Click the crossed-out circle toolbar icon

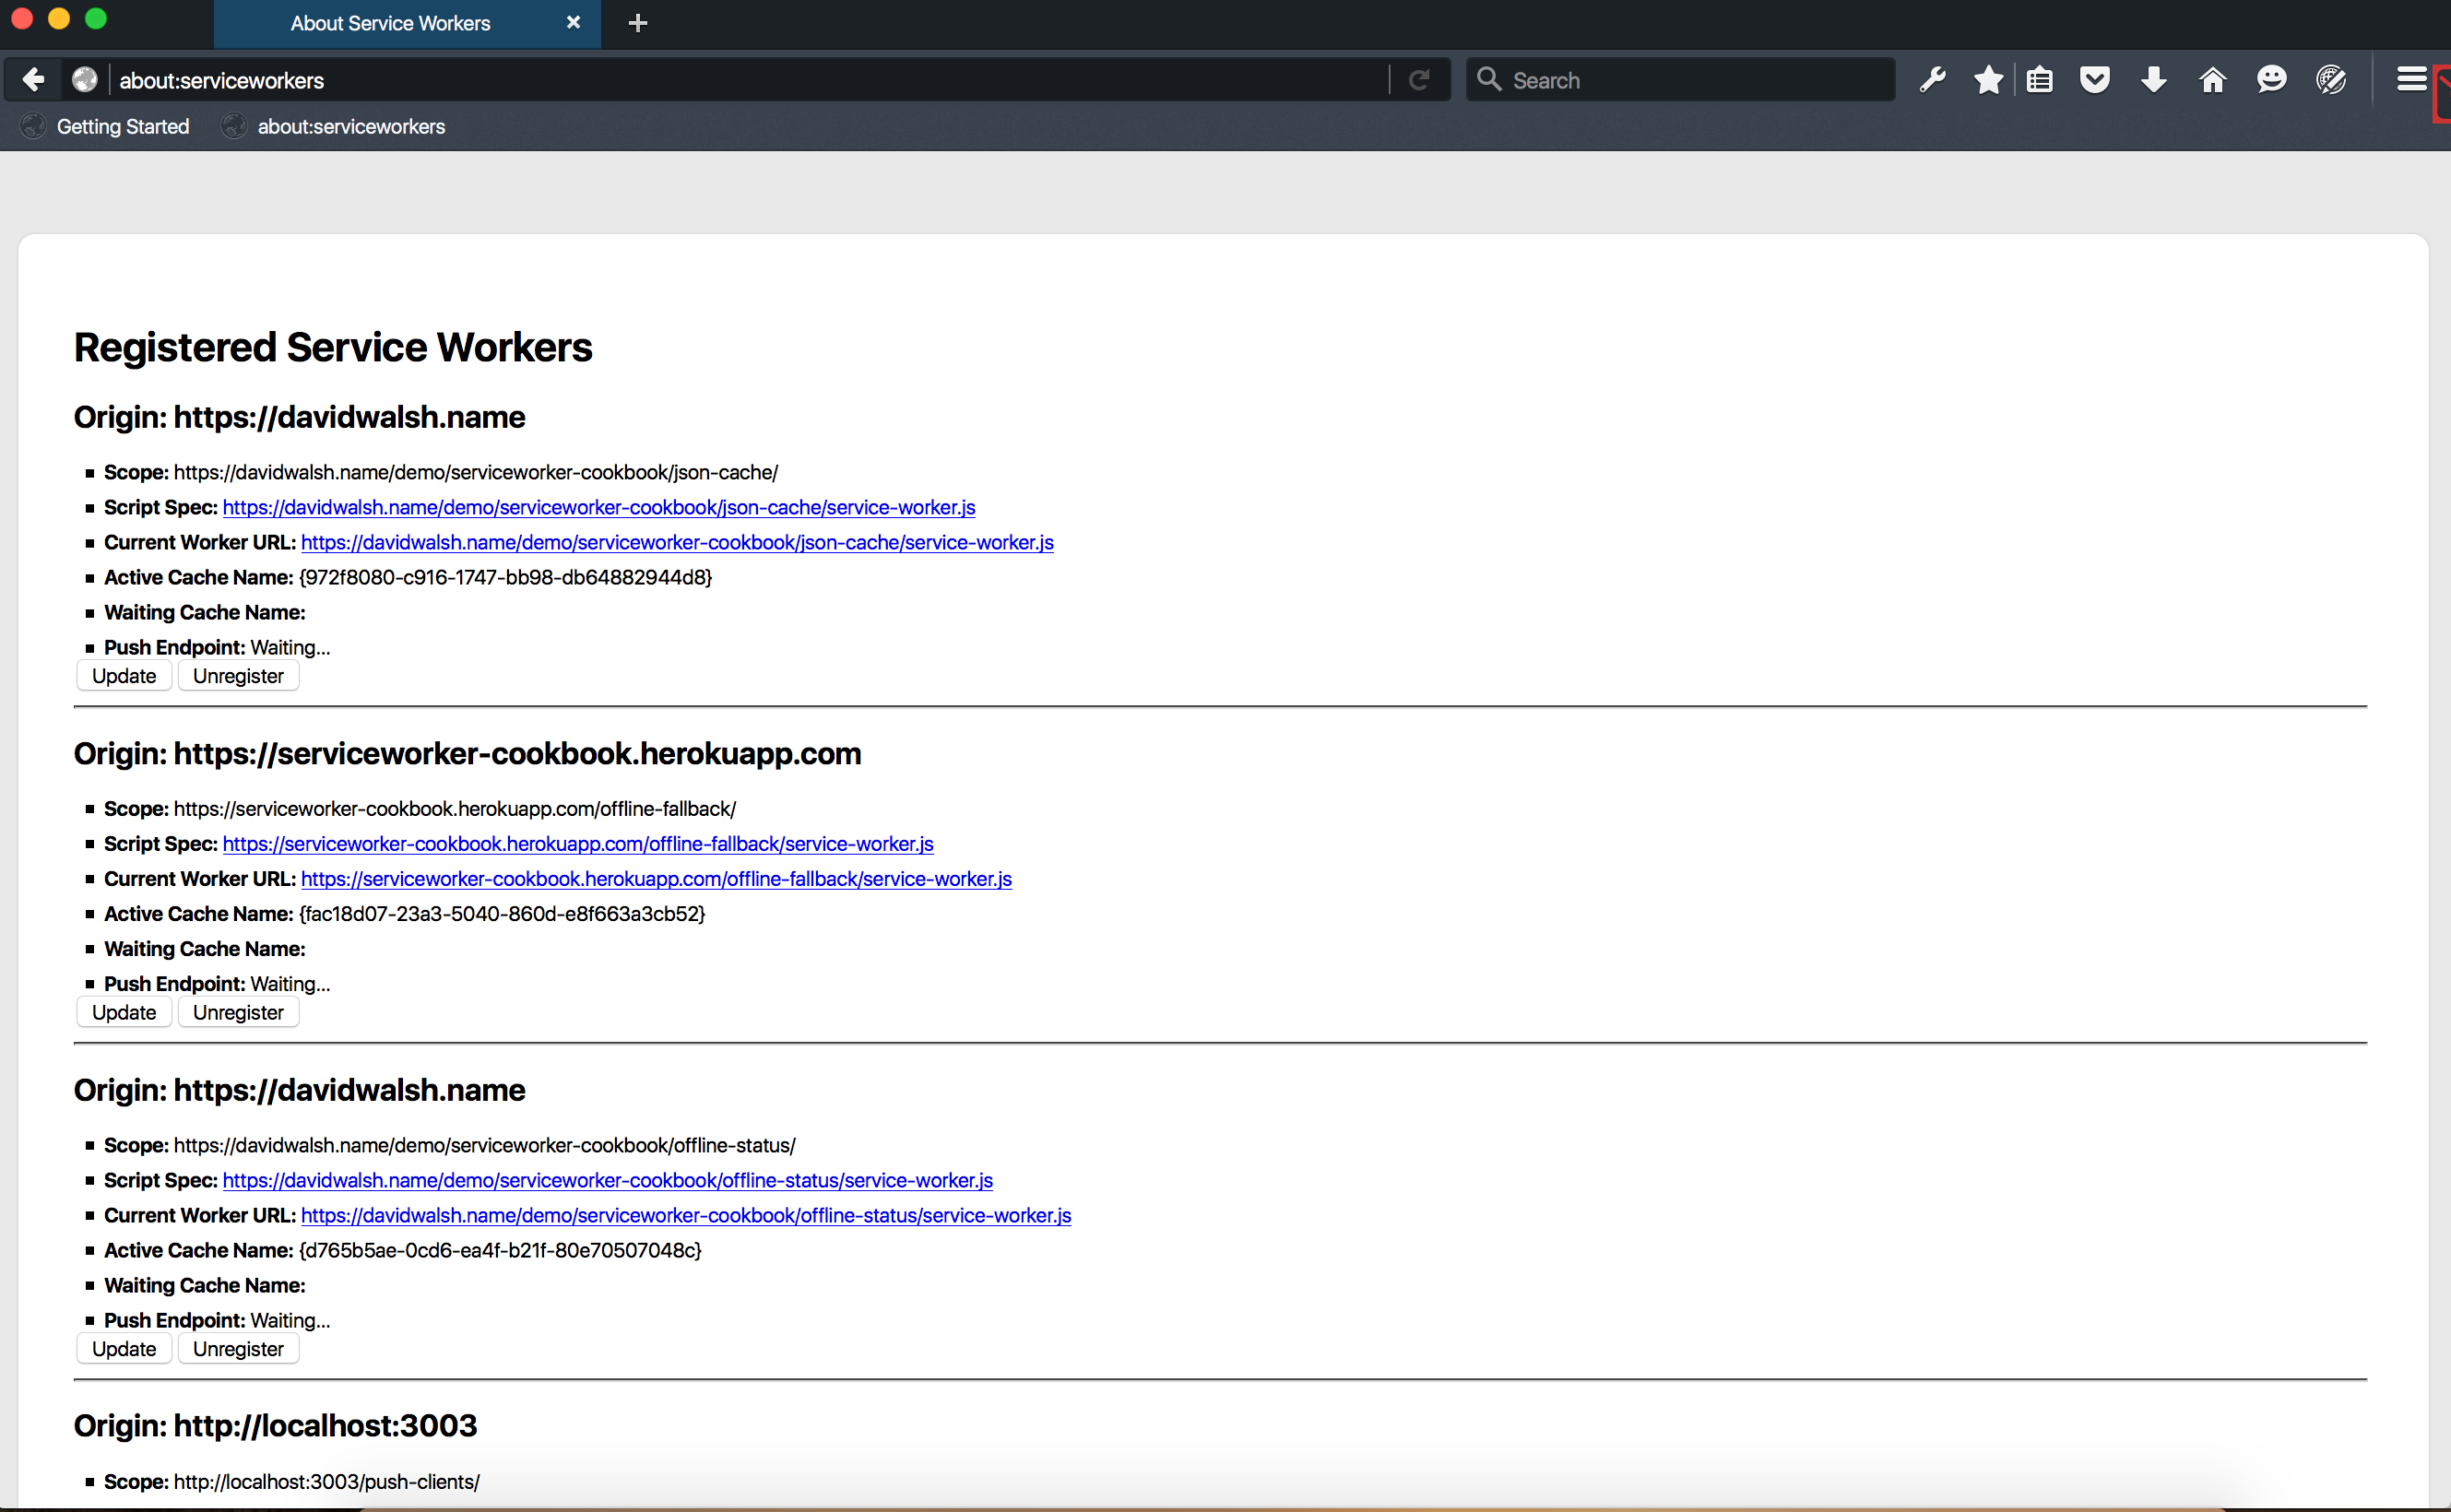[x=2331, y=80]
